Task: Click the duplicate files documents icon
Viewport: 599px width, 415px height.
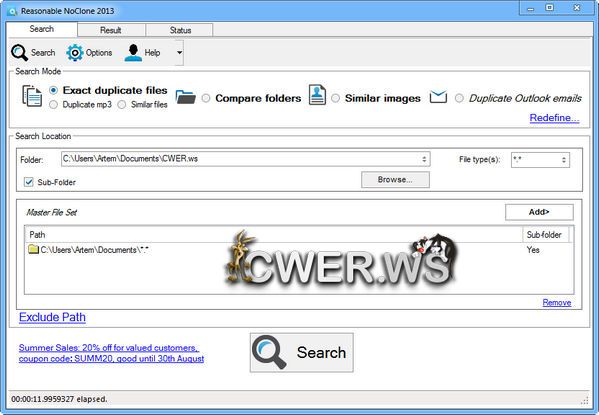Action: [32, 96]
